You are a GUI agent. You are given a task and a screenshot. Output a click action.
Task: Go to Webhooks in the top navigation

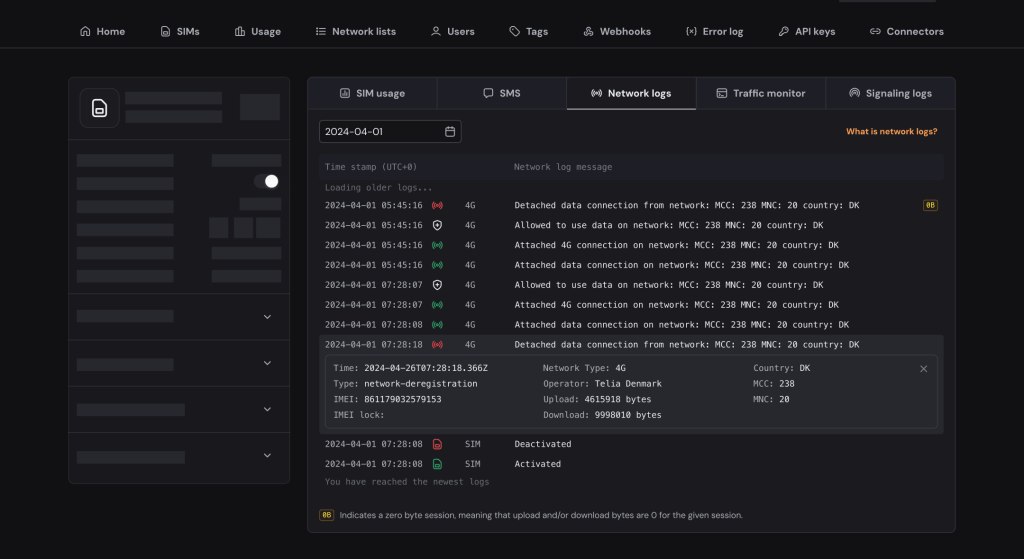coord(617,32)
